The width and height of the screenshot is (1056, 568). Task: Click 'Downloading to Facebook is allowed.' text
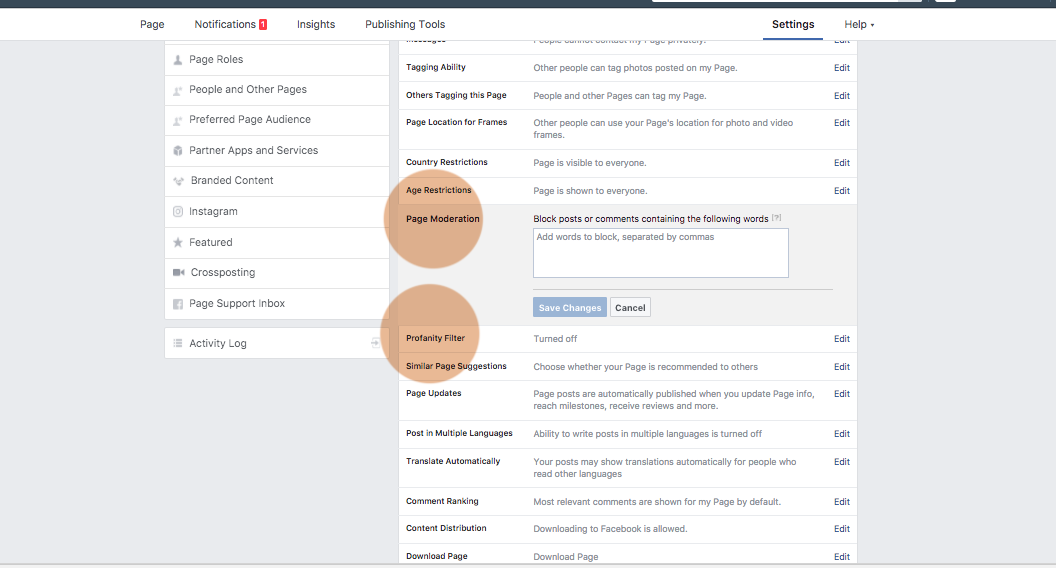pyautogui.click(x=610, y=529)
